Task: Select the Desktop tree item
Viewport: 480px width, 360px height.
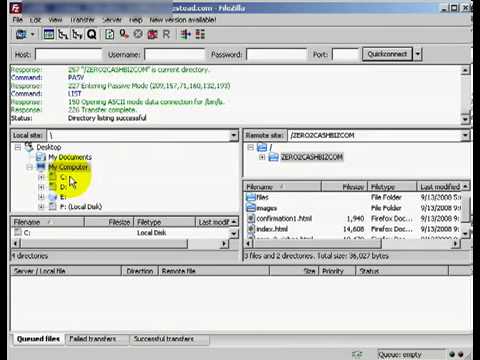Action: tap(49, 147)
